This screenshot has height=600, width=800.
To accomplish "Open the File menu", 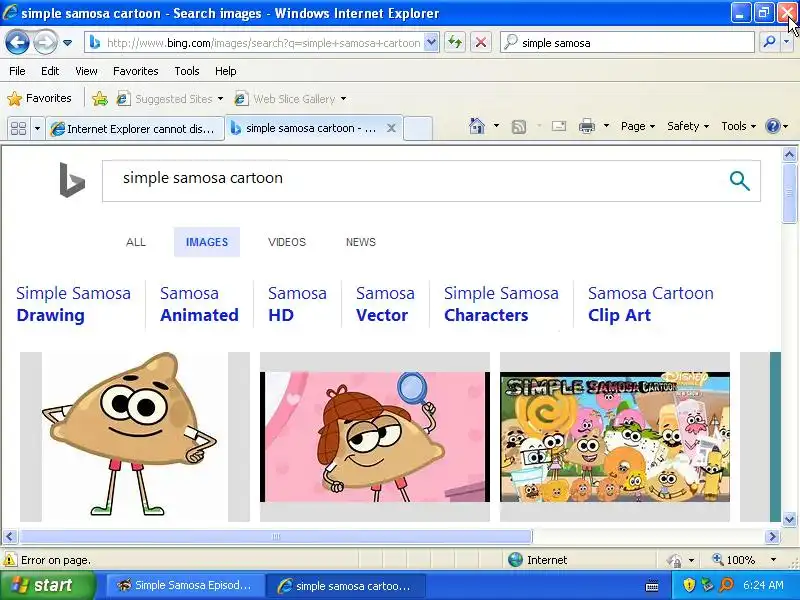I will coord(17,71).
